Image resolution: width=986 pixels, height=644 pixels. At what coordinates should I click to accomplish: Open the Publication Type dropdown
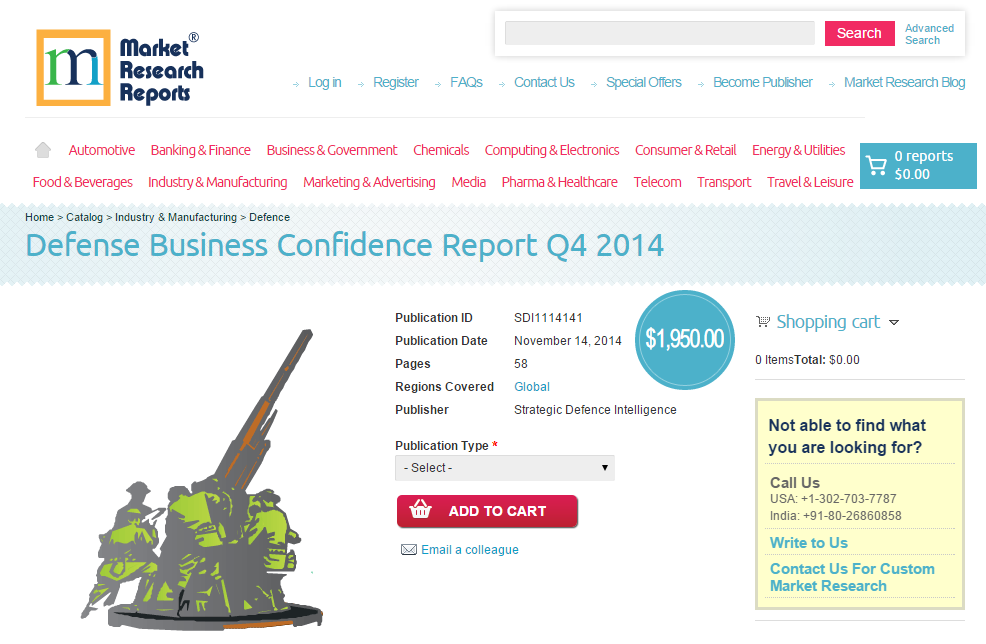(x=505, y=468)
